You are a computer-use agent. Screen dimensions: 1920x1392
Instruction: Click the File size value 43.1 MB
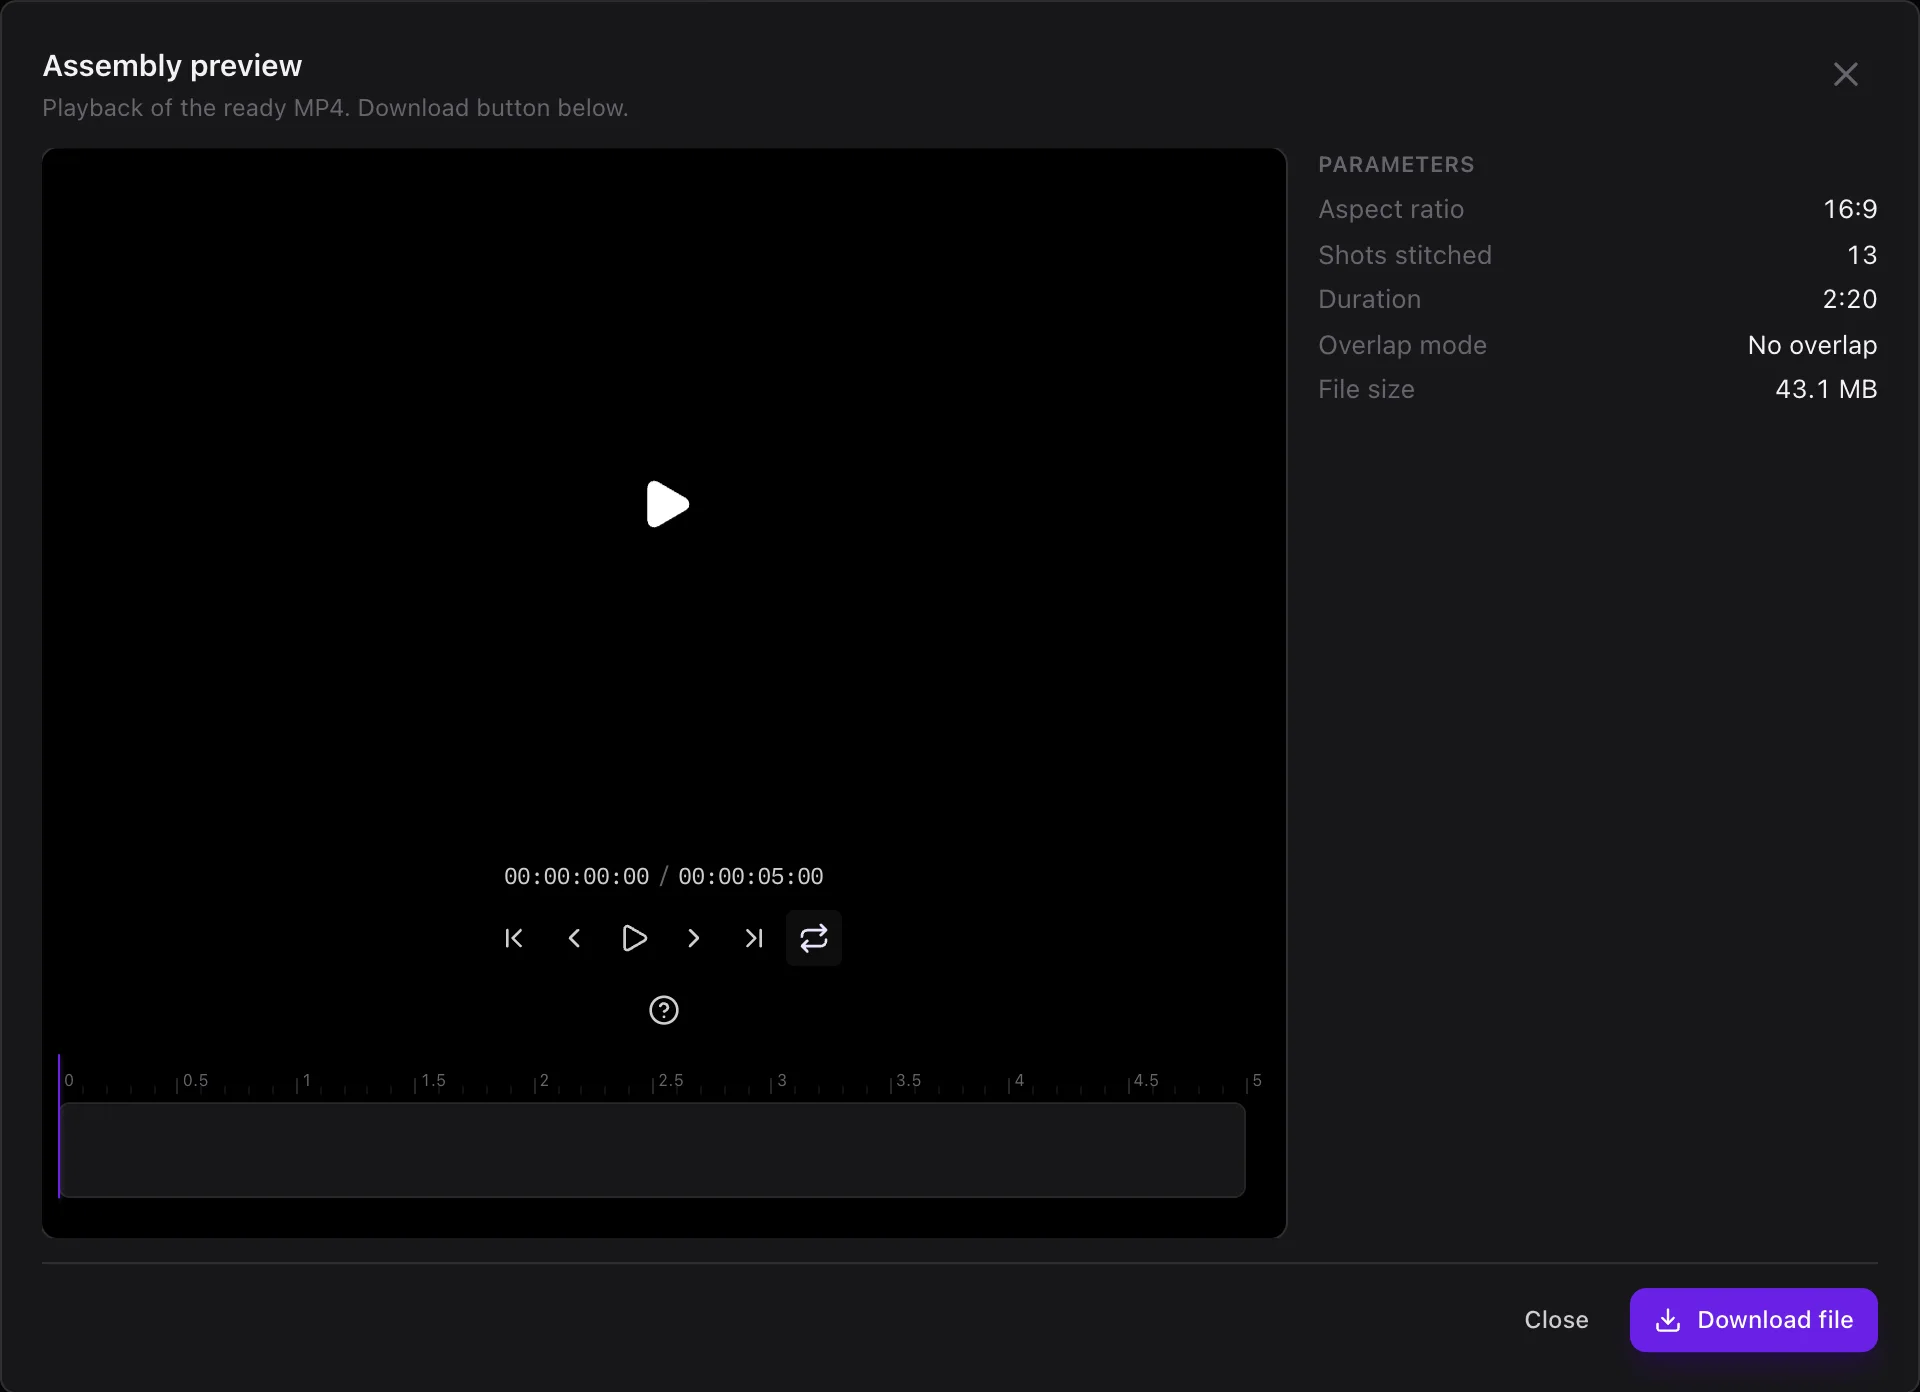click(x=1826, y=389)
